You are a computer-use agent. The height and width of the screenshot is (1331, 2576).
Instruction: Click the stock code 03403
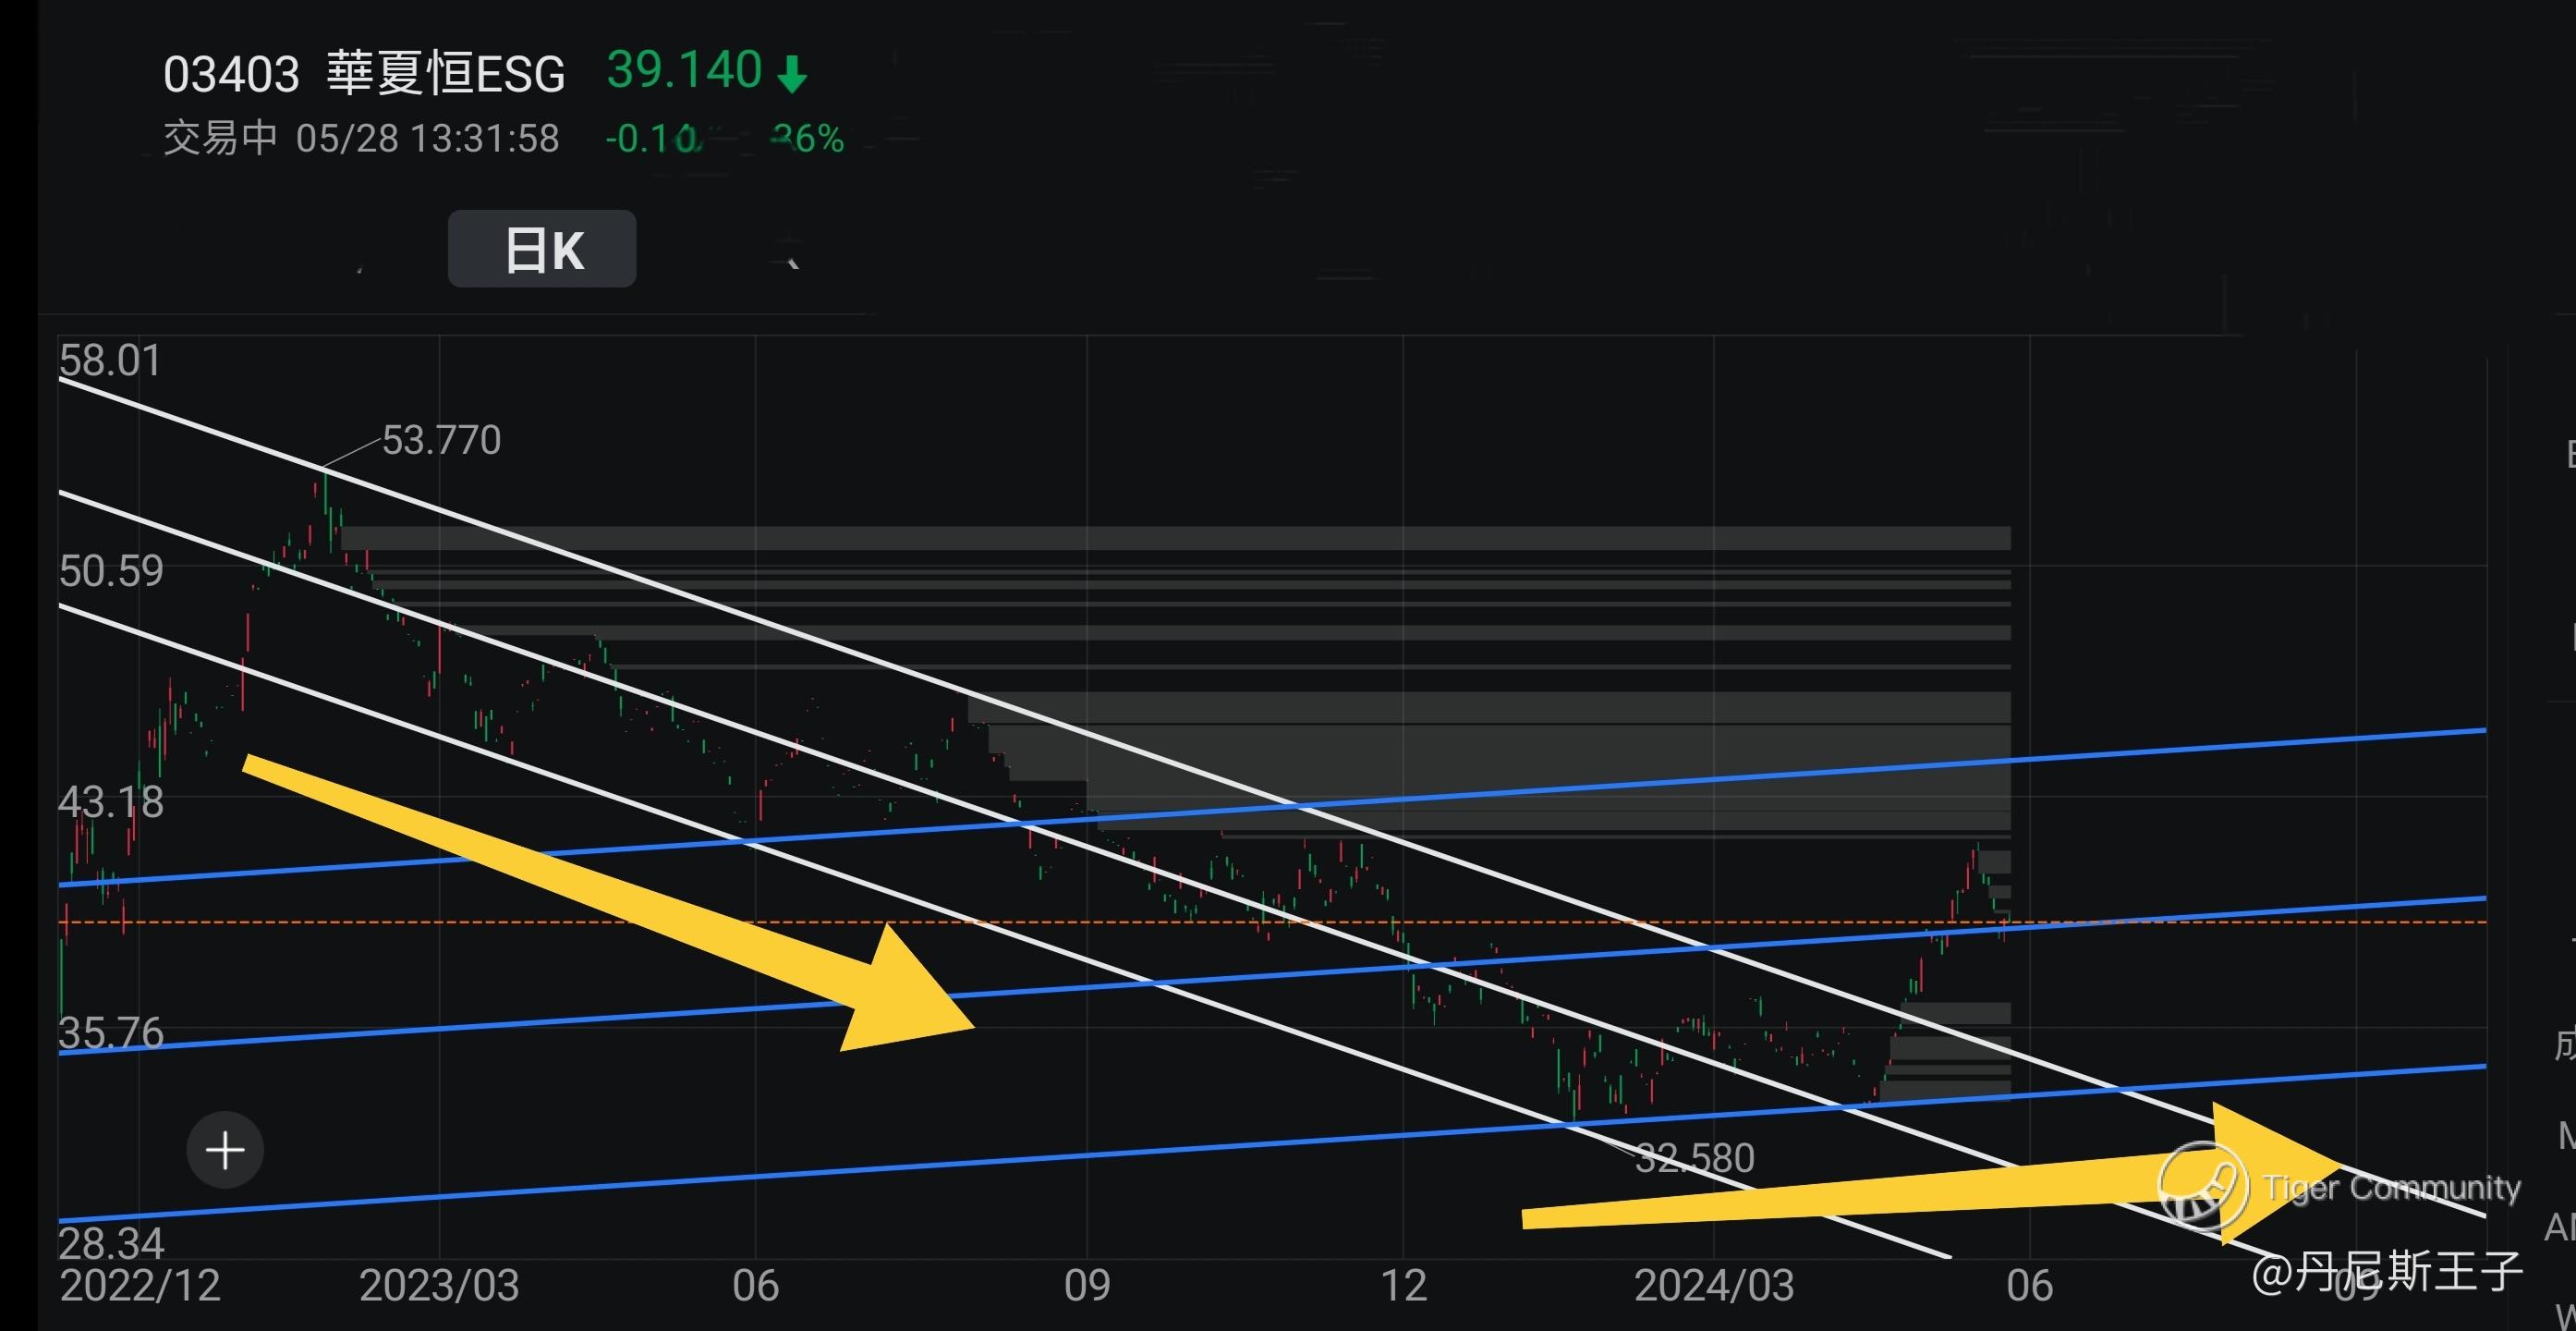pyautogui.click(x=231, y=75)
